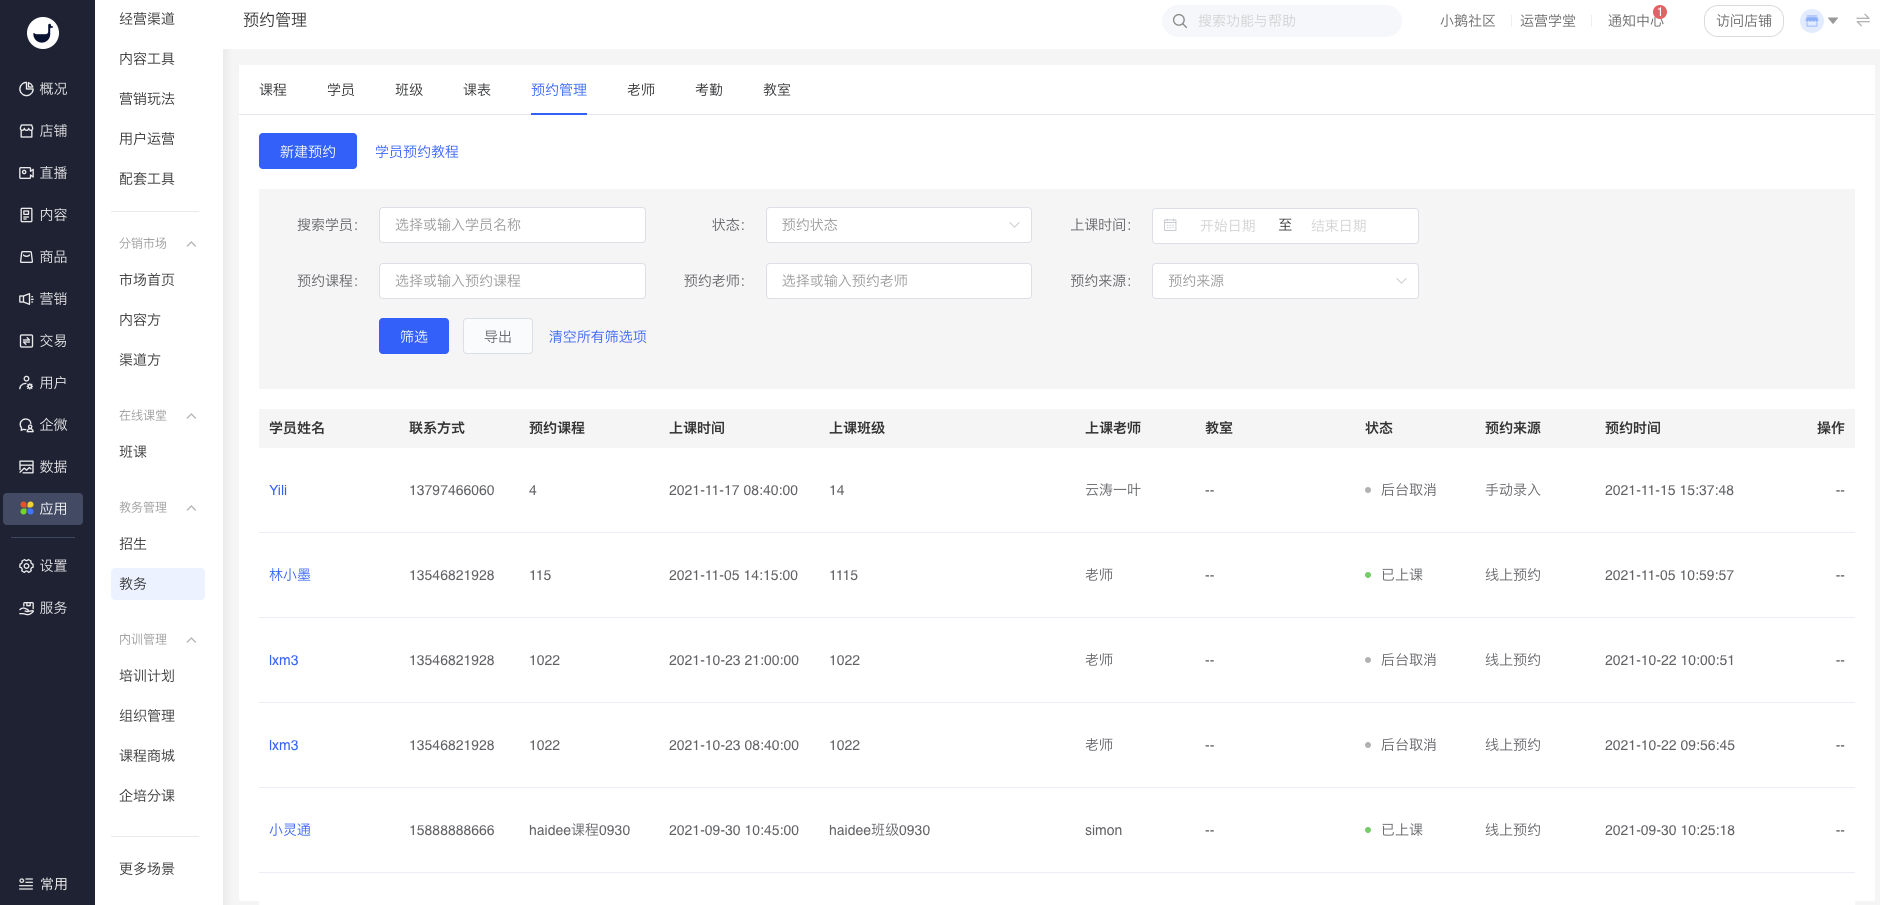
Task: Select the 直播 live broadcast sidebar icon
Action: (x=27, y=173)
